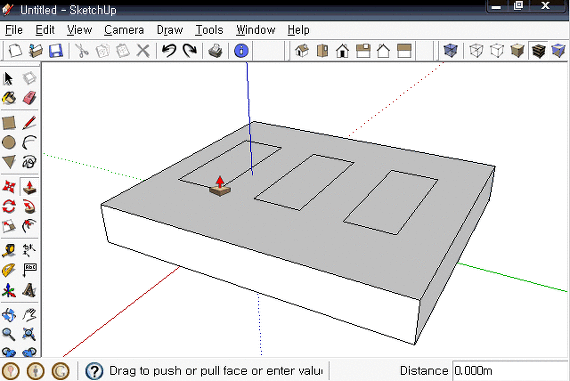This screenshot has width=570, height=381.
Task: Activate the Rectangle drawing tool
Action: click(x=9, y=123)
